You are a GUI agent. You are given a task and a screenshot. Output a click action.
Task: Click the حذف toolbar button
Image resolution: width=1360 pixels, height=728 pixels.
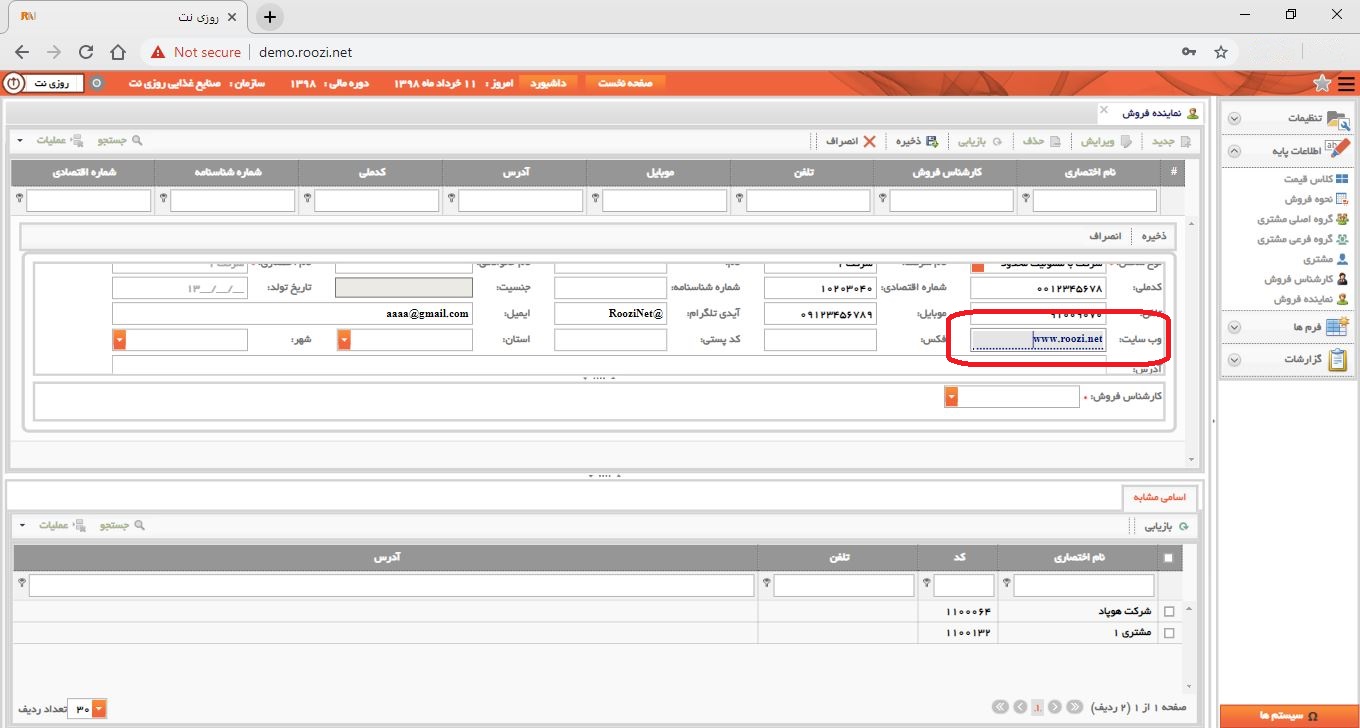point(1041,142)
